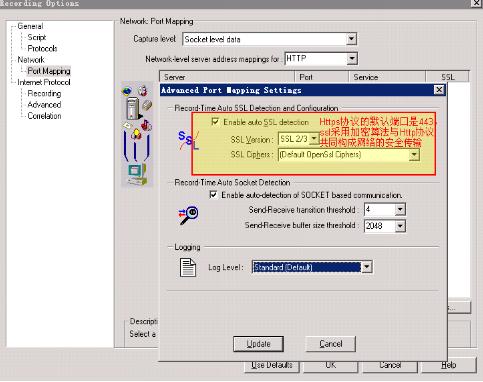Select Script in the options tree

(x=37, y=37)
